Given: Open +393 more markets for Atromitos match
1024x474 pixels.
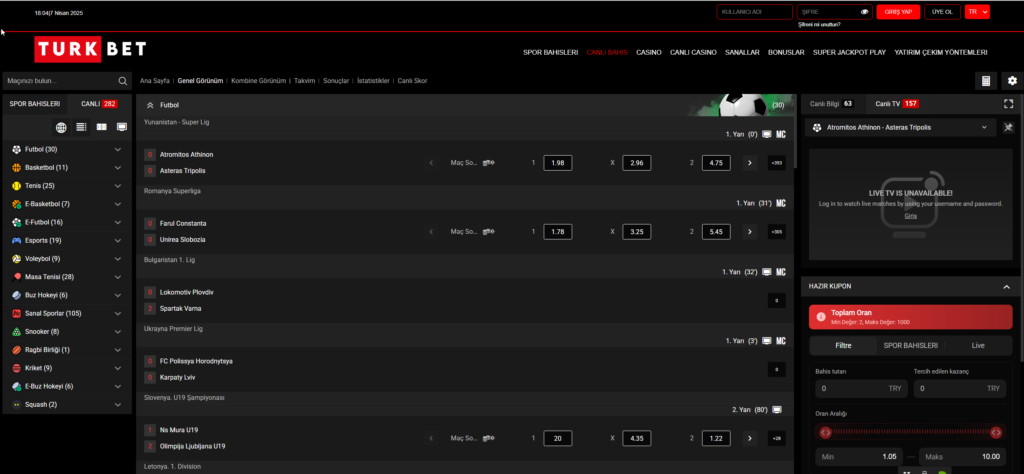Looking at the screenshot, I should [x=776, y=163].
